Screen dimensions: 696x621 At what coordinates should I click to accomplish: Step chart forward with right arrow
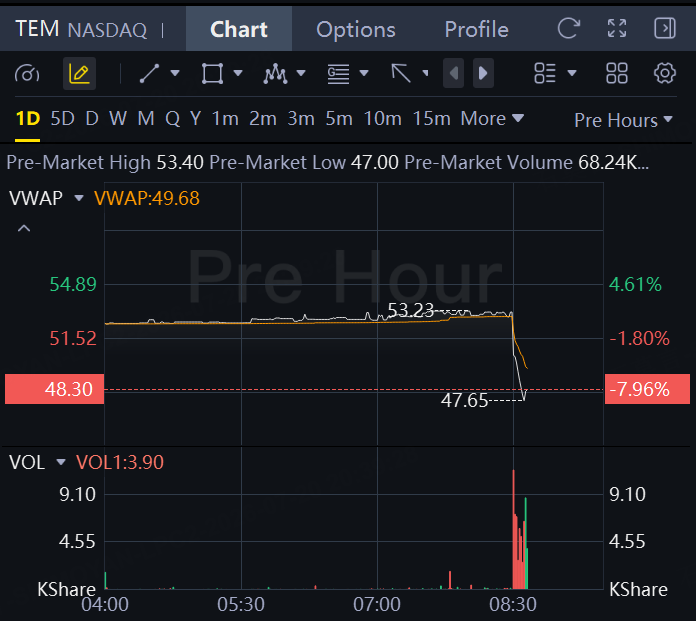coord(483,73)
